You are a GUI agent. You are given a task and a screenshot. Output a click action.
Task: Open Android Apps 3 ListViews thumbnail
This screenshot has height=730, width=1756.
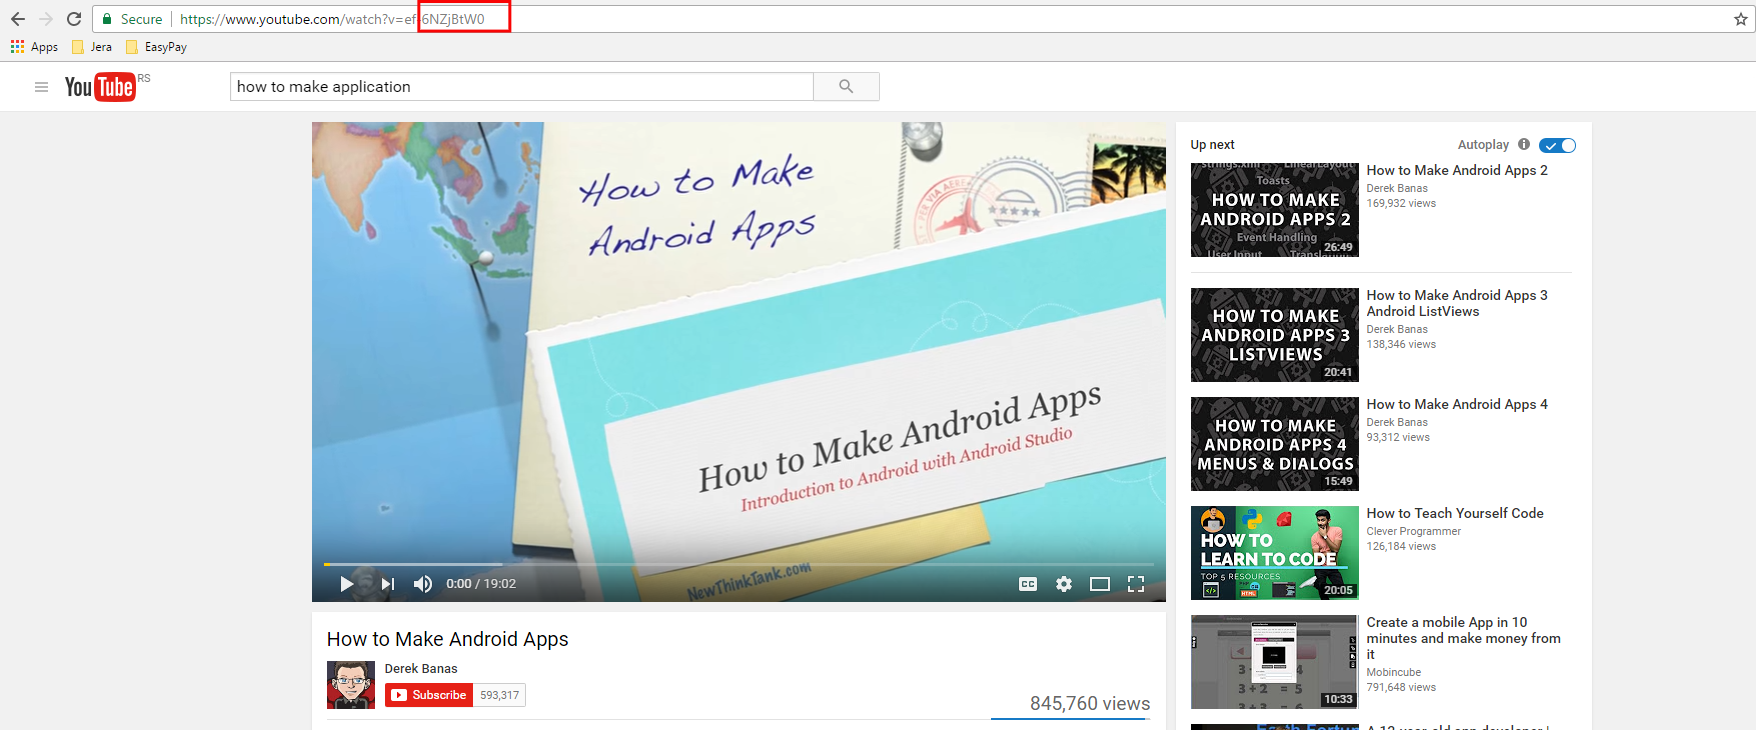(x=1275, y=335)
